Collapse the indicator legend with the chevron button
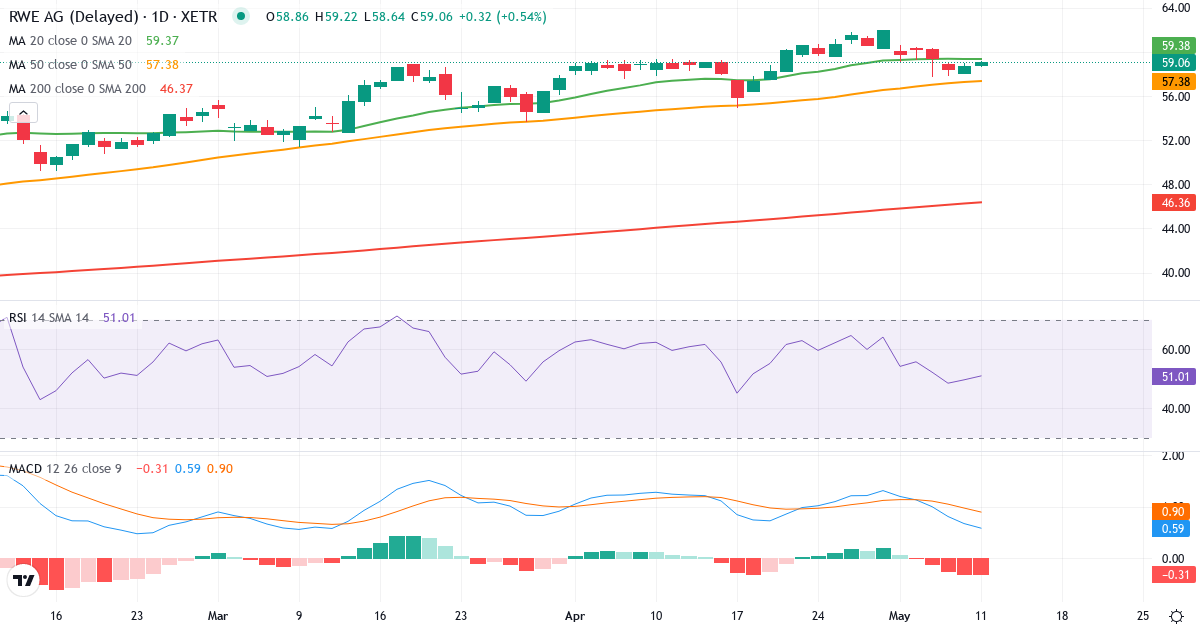 [22, 112]
